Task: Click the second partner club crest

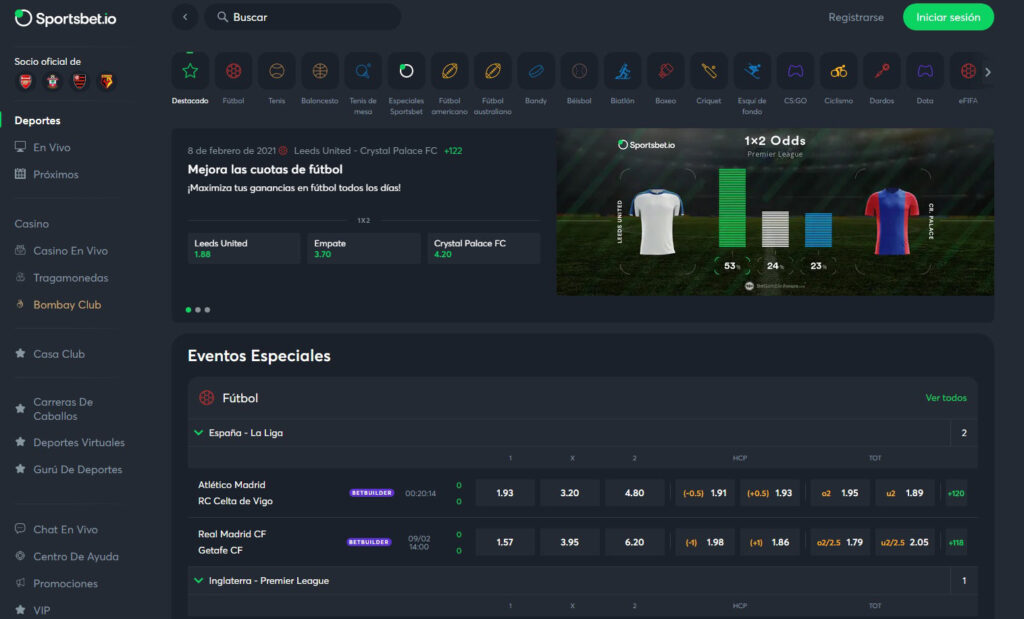Action: coord(52,82)
